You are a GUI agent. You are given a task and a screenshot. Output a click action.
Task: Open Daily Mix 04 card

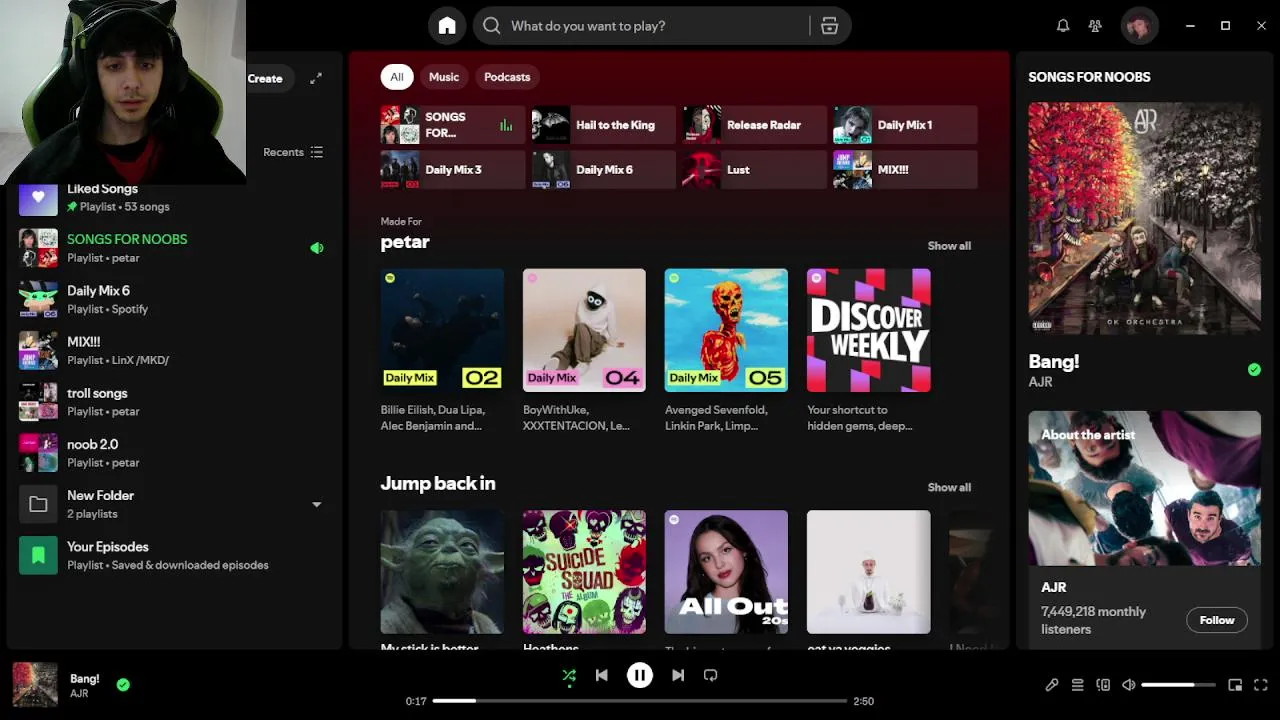pyautogui.click(x=584, y=330)
